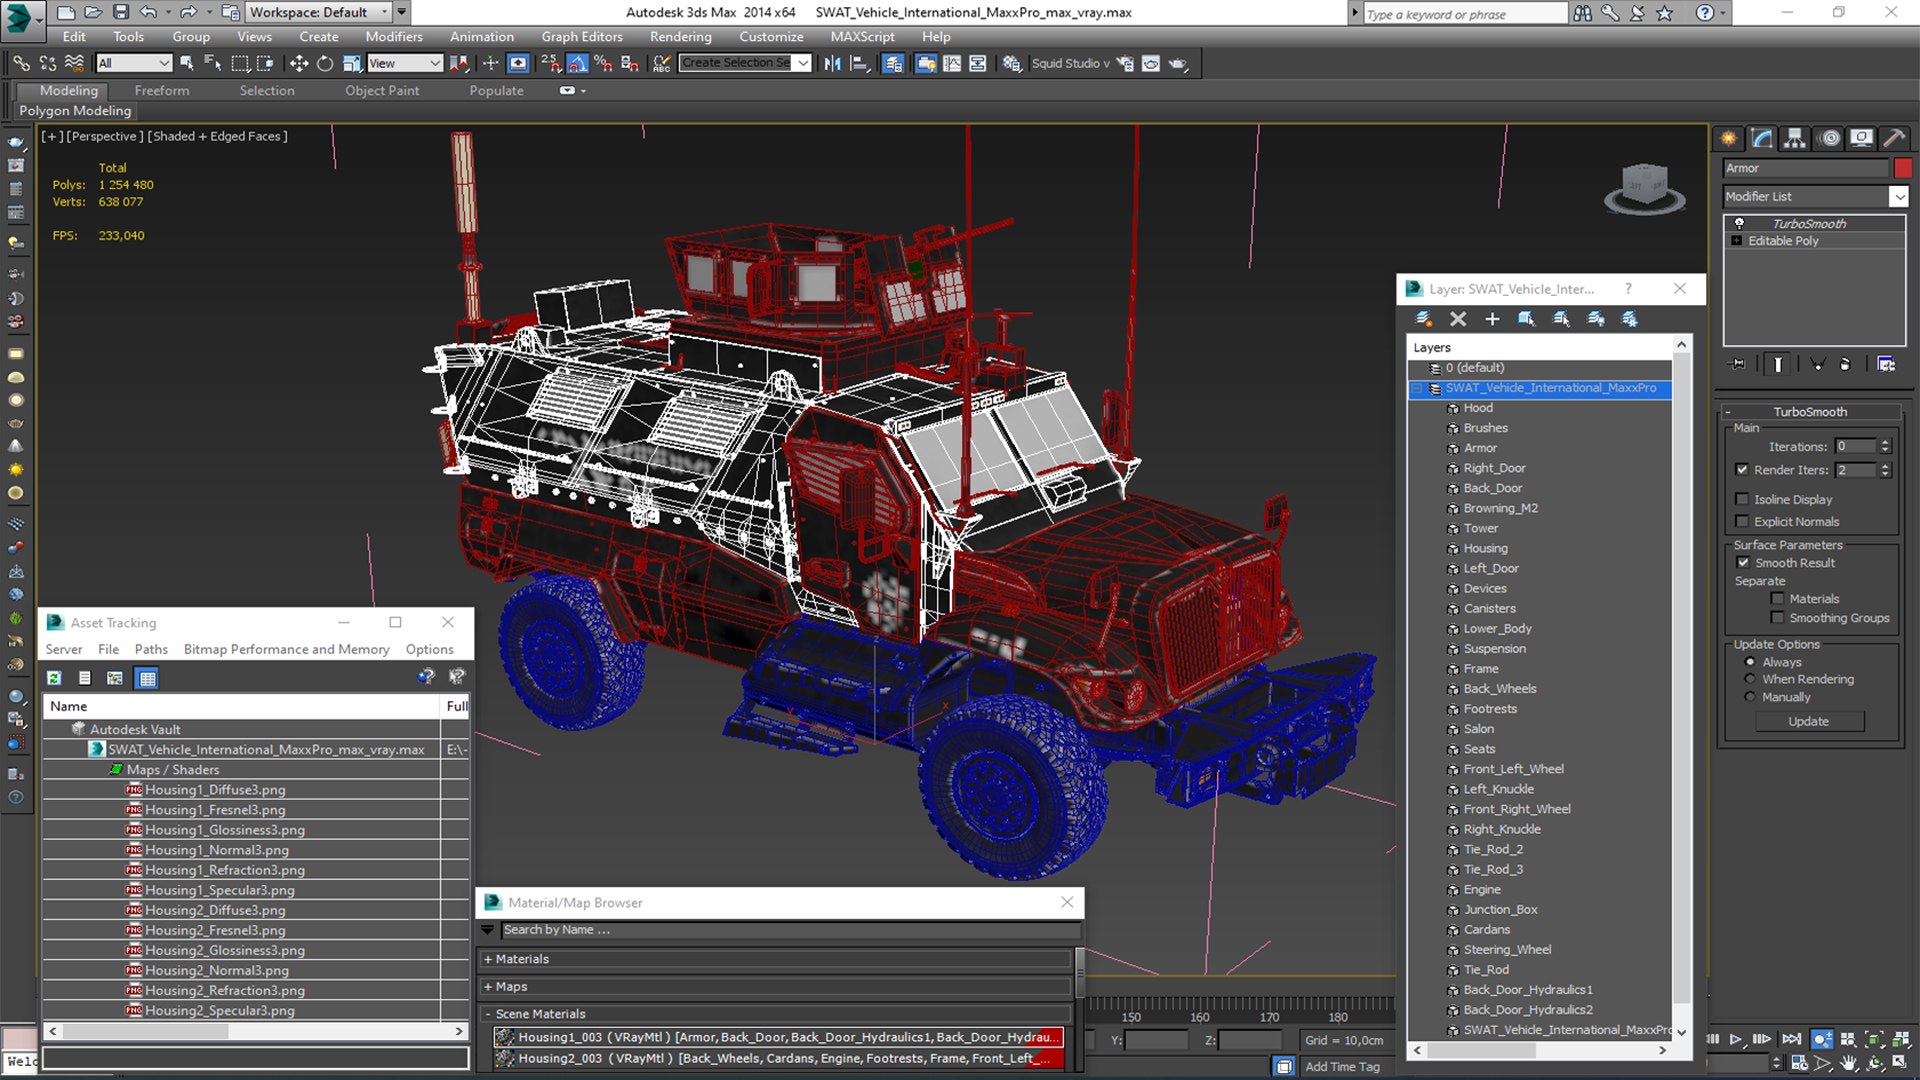Click the ViewCube in the viewport
This screenshot has height=1080, width=1920.
1644,189
